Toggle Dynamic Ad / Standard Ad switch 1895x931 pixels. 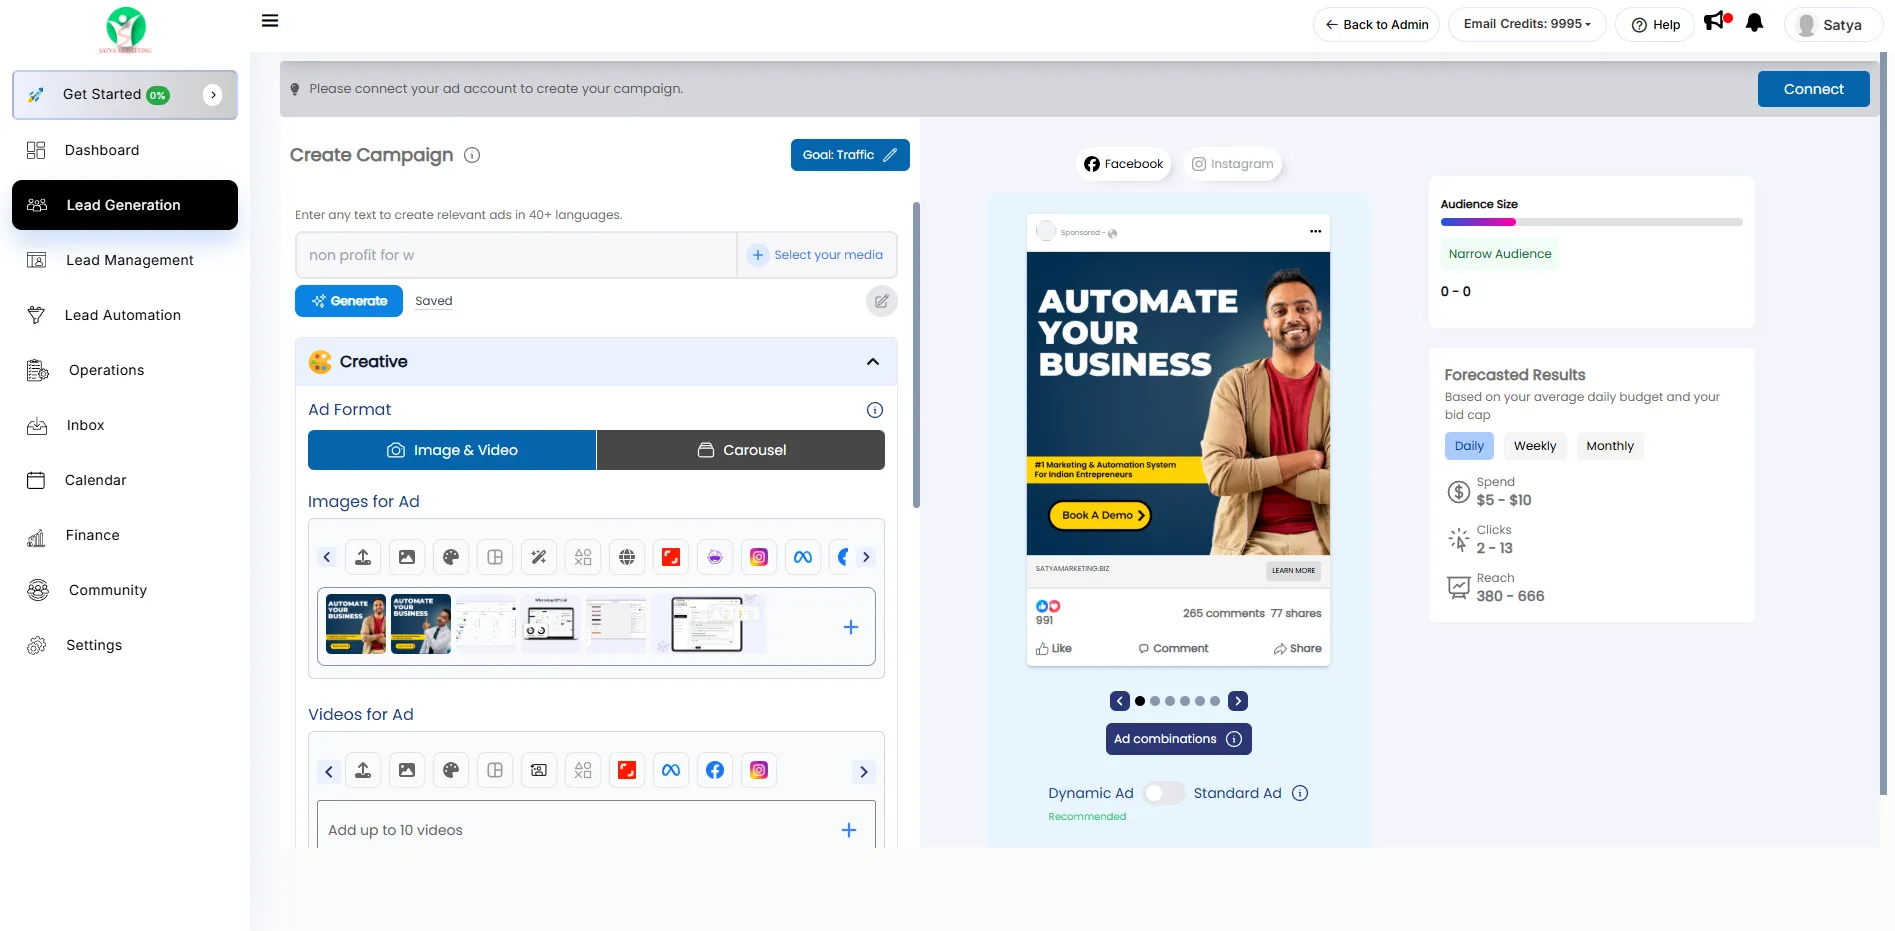[1163, 793]
